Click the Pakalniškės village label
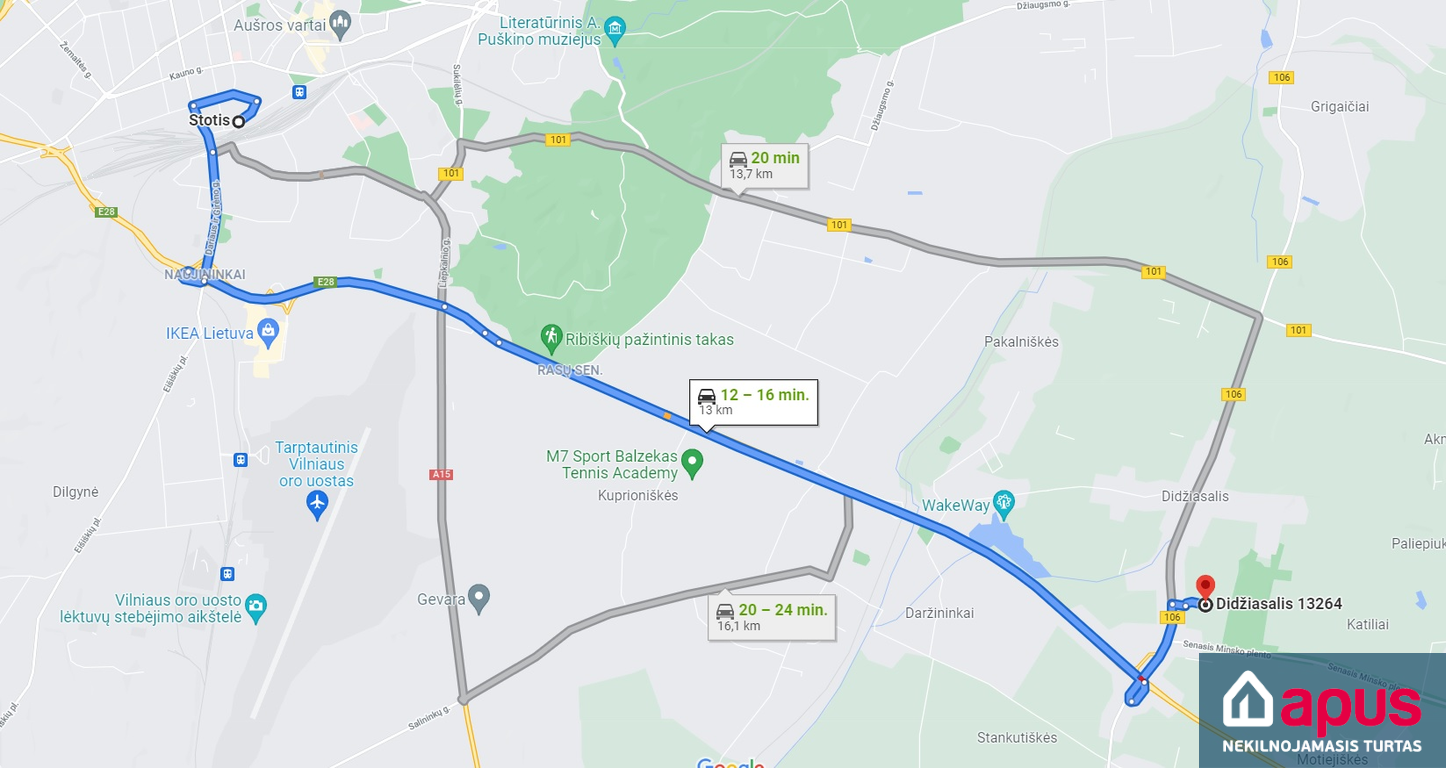This screenshot has width=1446, height=768. coord(1021,342)
